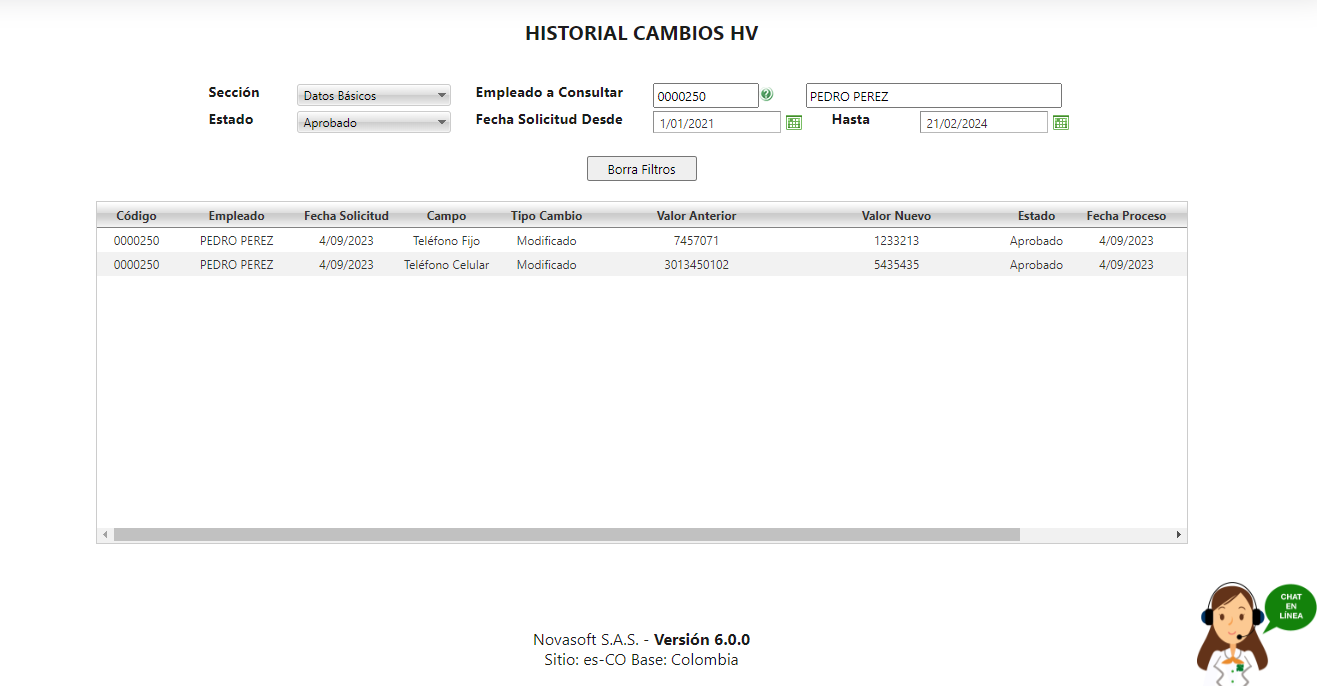Screen dimensions: 1317x686
Task: Sort by Empleado column header
Action: pos(237,216)
